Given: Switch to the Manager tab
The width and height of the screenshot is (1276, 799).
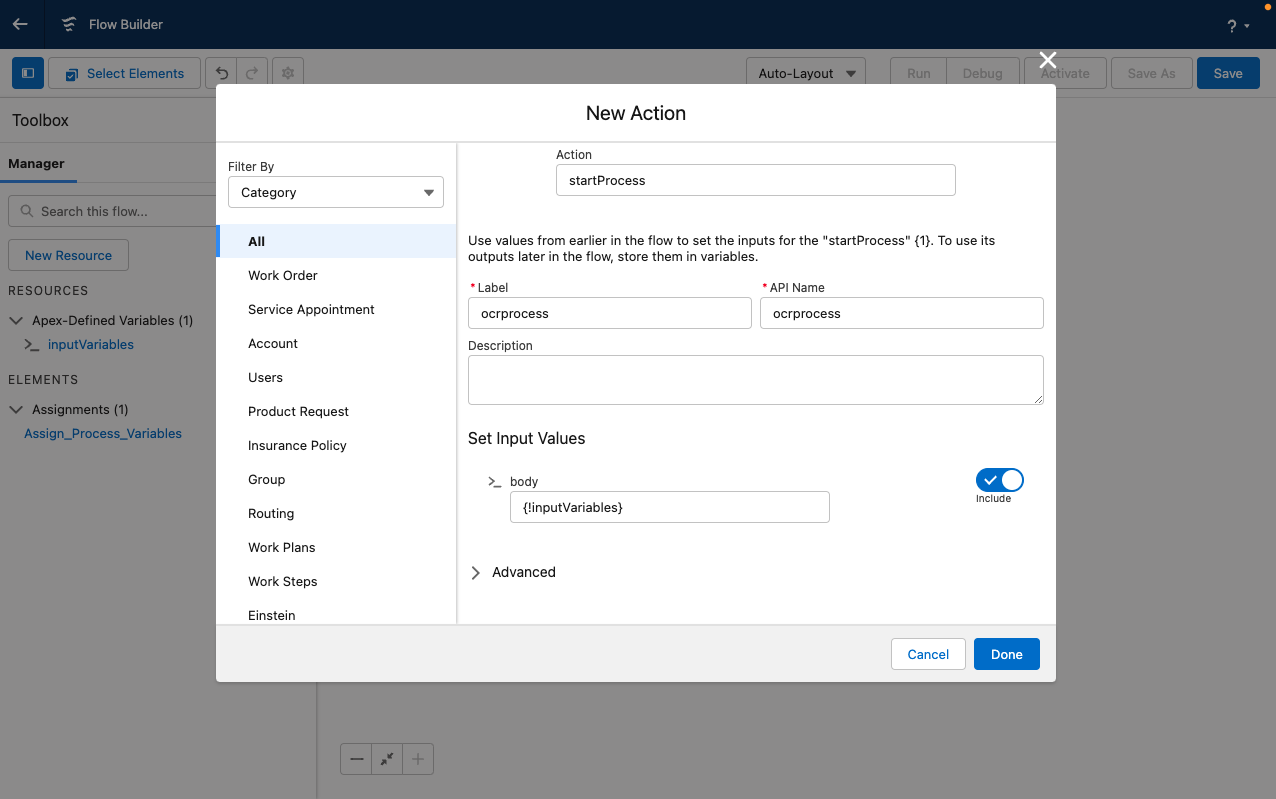Looking at the screenshot, I should (x=37, y=163).
